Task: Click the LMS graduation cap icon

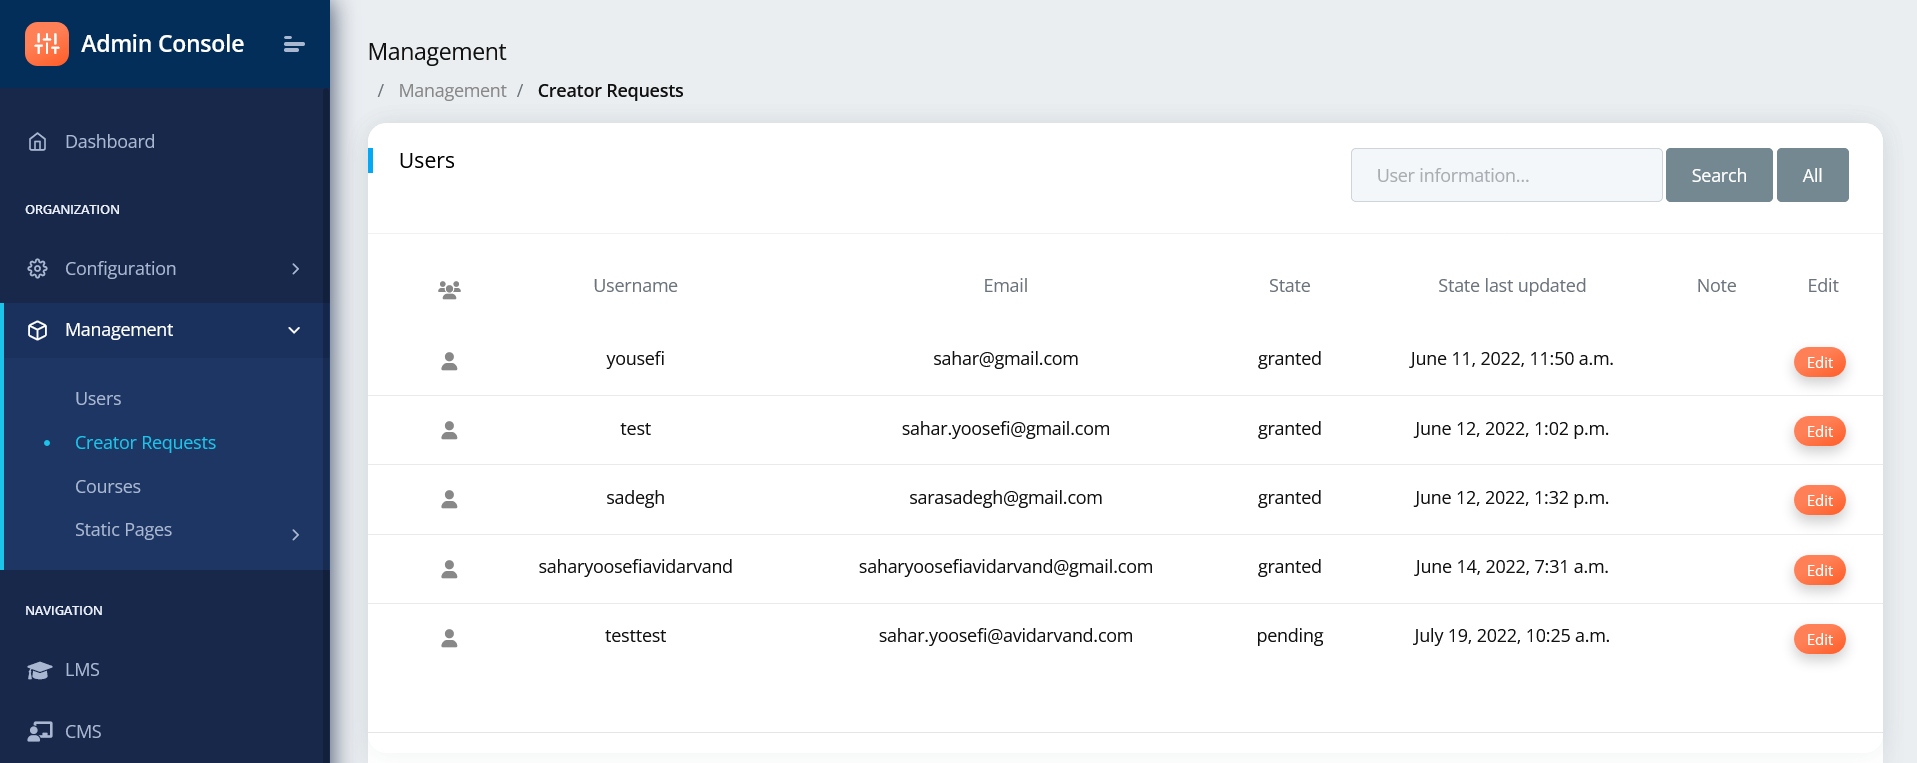Action: [x=39, y=670]
